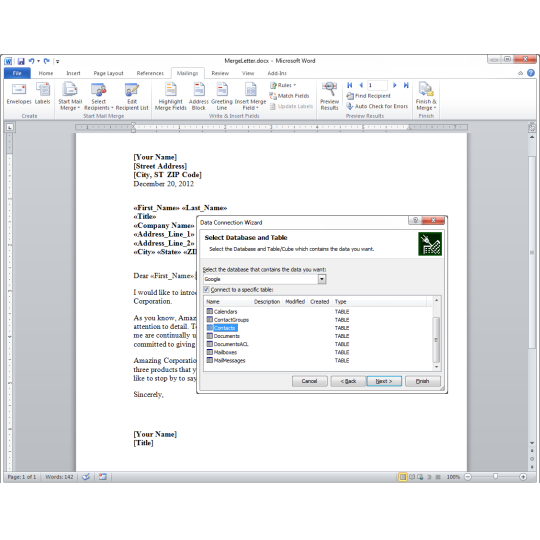
Task: Click Find Recipient
Action: click(368, 96)
